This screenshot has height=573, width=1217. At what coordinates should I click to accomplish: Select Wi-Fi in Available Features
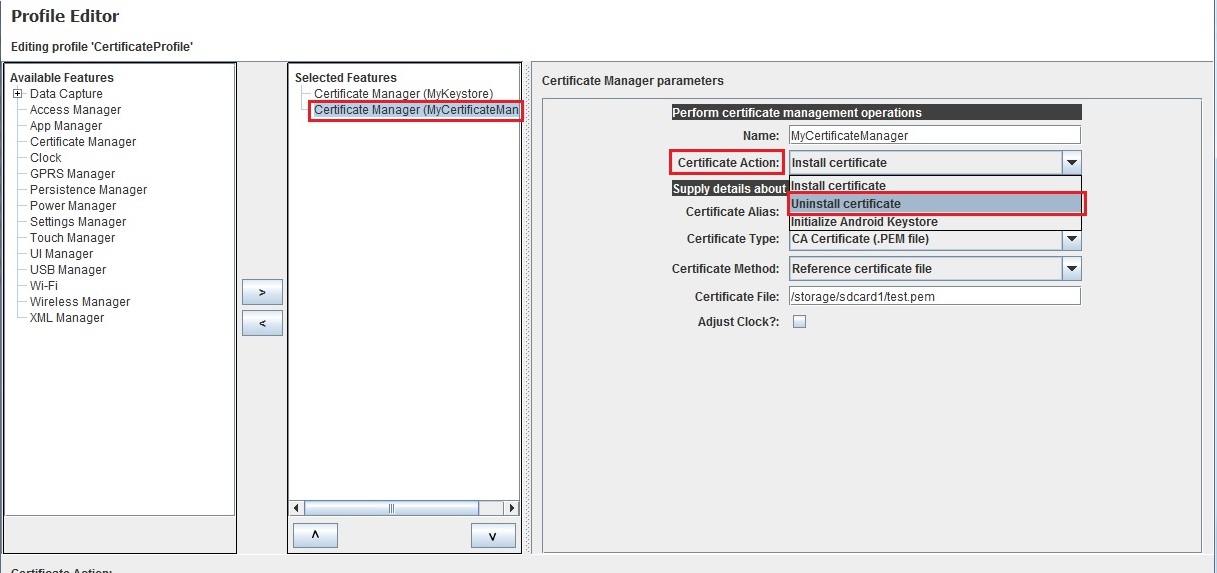click(44, 286)
